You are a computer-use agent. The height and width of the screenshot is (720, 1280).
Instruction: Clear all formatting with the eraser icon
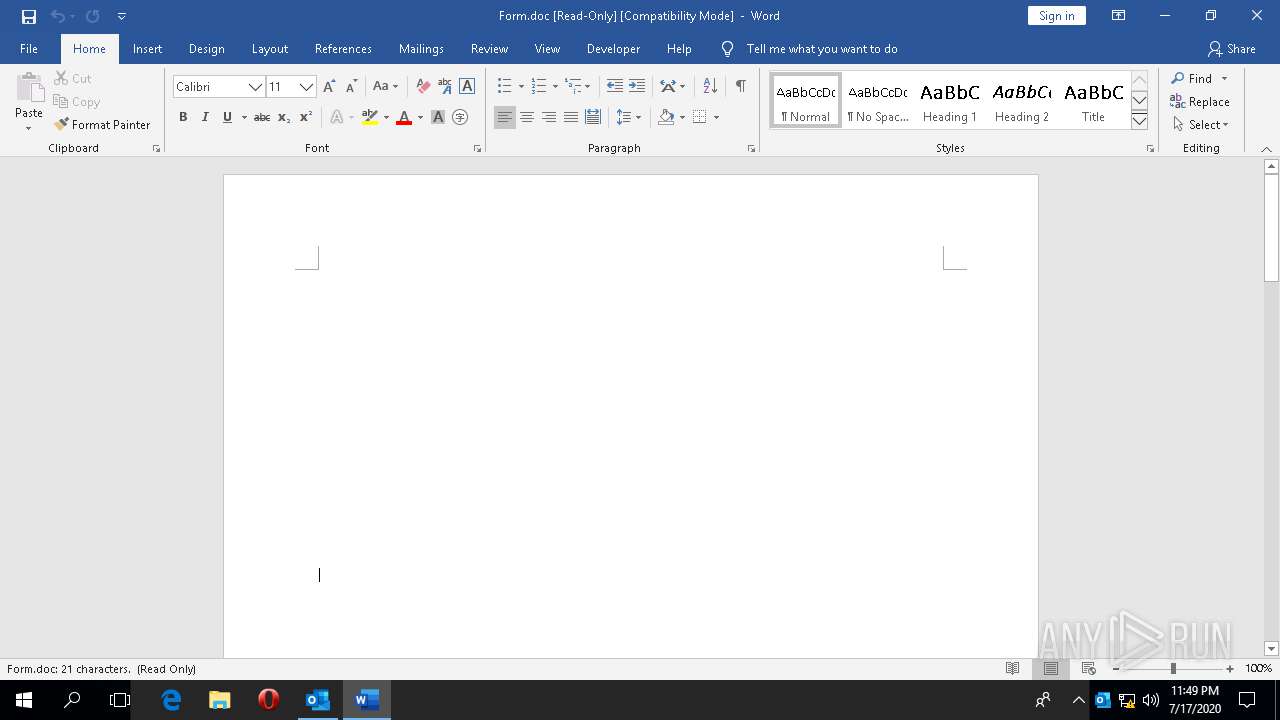423,87
